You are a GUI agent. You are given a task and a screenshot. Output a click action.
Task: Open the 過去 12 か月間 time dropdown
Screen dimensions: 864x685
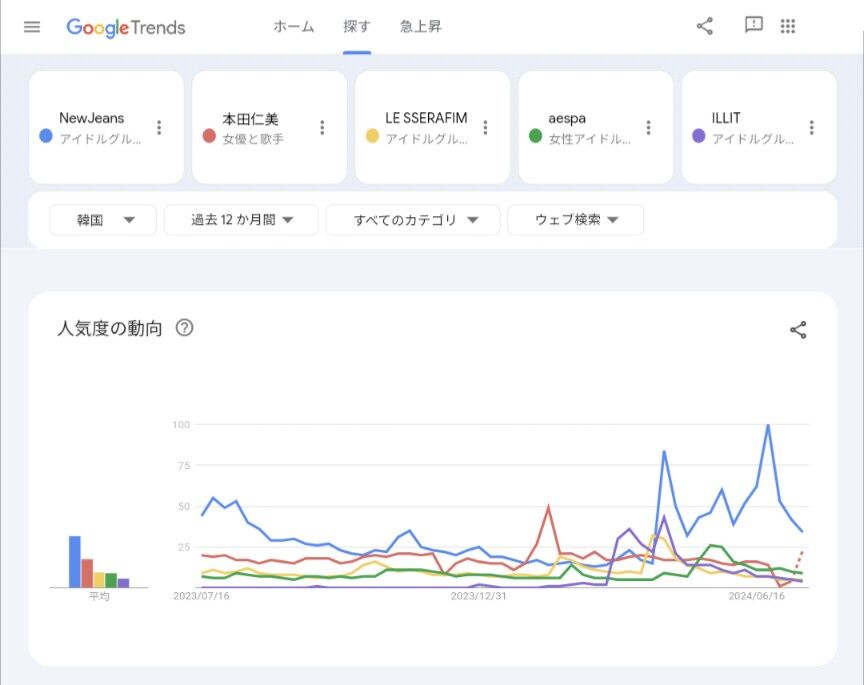(241, 220)
